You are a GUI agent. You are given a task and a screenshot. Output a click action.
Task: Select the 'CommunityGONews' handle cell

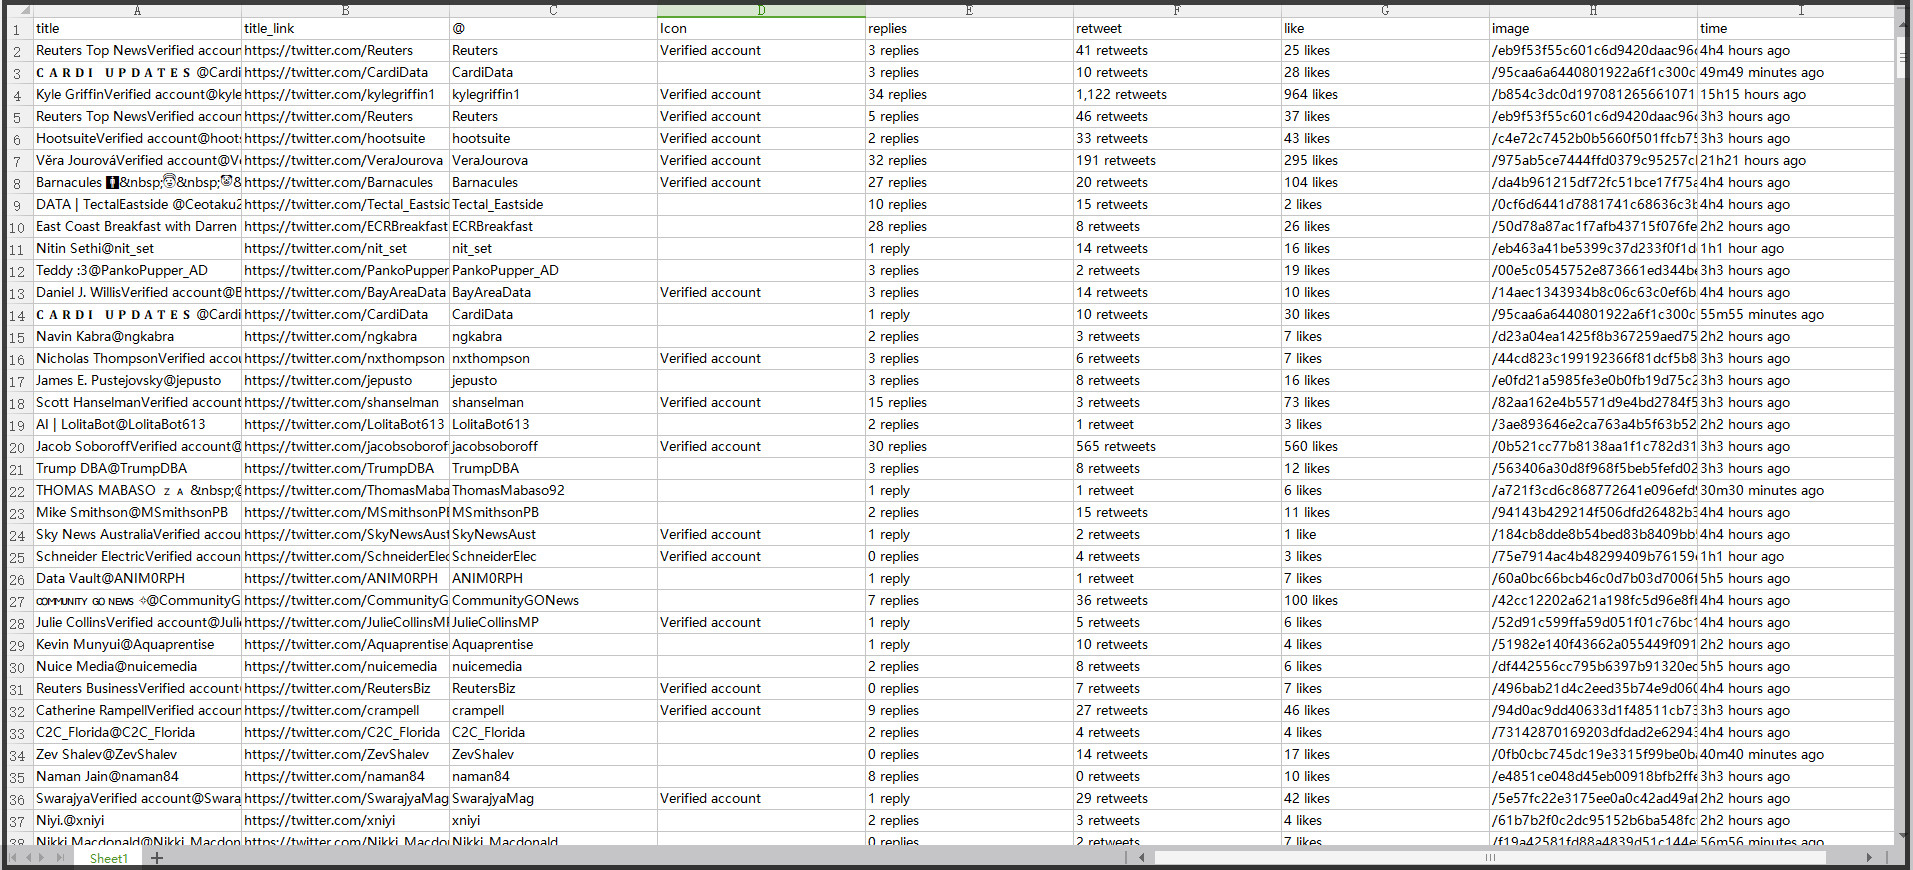553,600
